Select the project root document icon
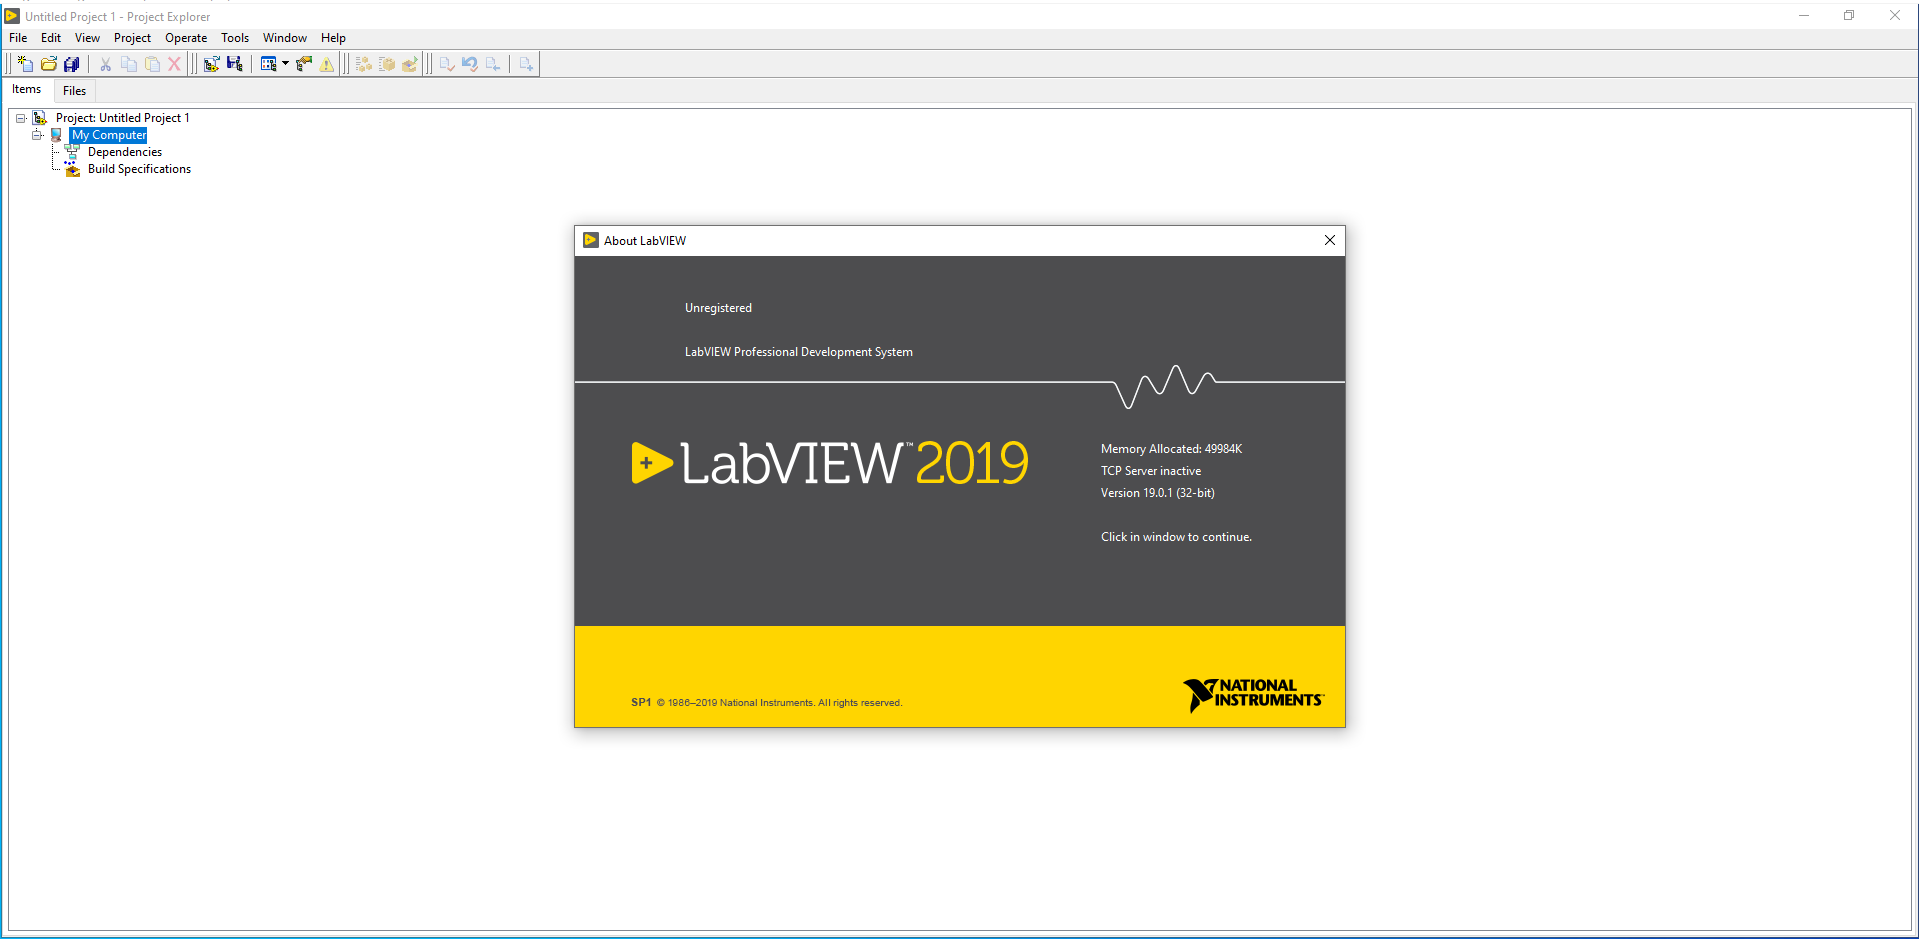Screen dimensions: 1919x939 [x=40, y=118]
